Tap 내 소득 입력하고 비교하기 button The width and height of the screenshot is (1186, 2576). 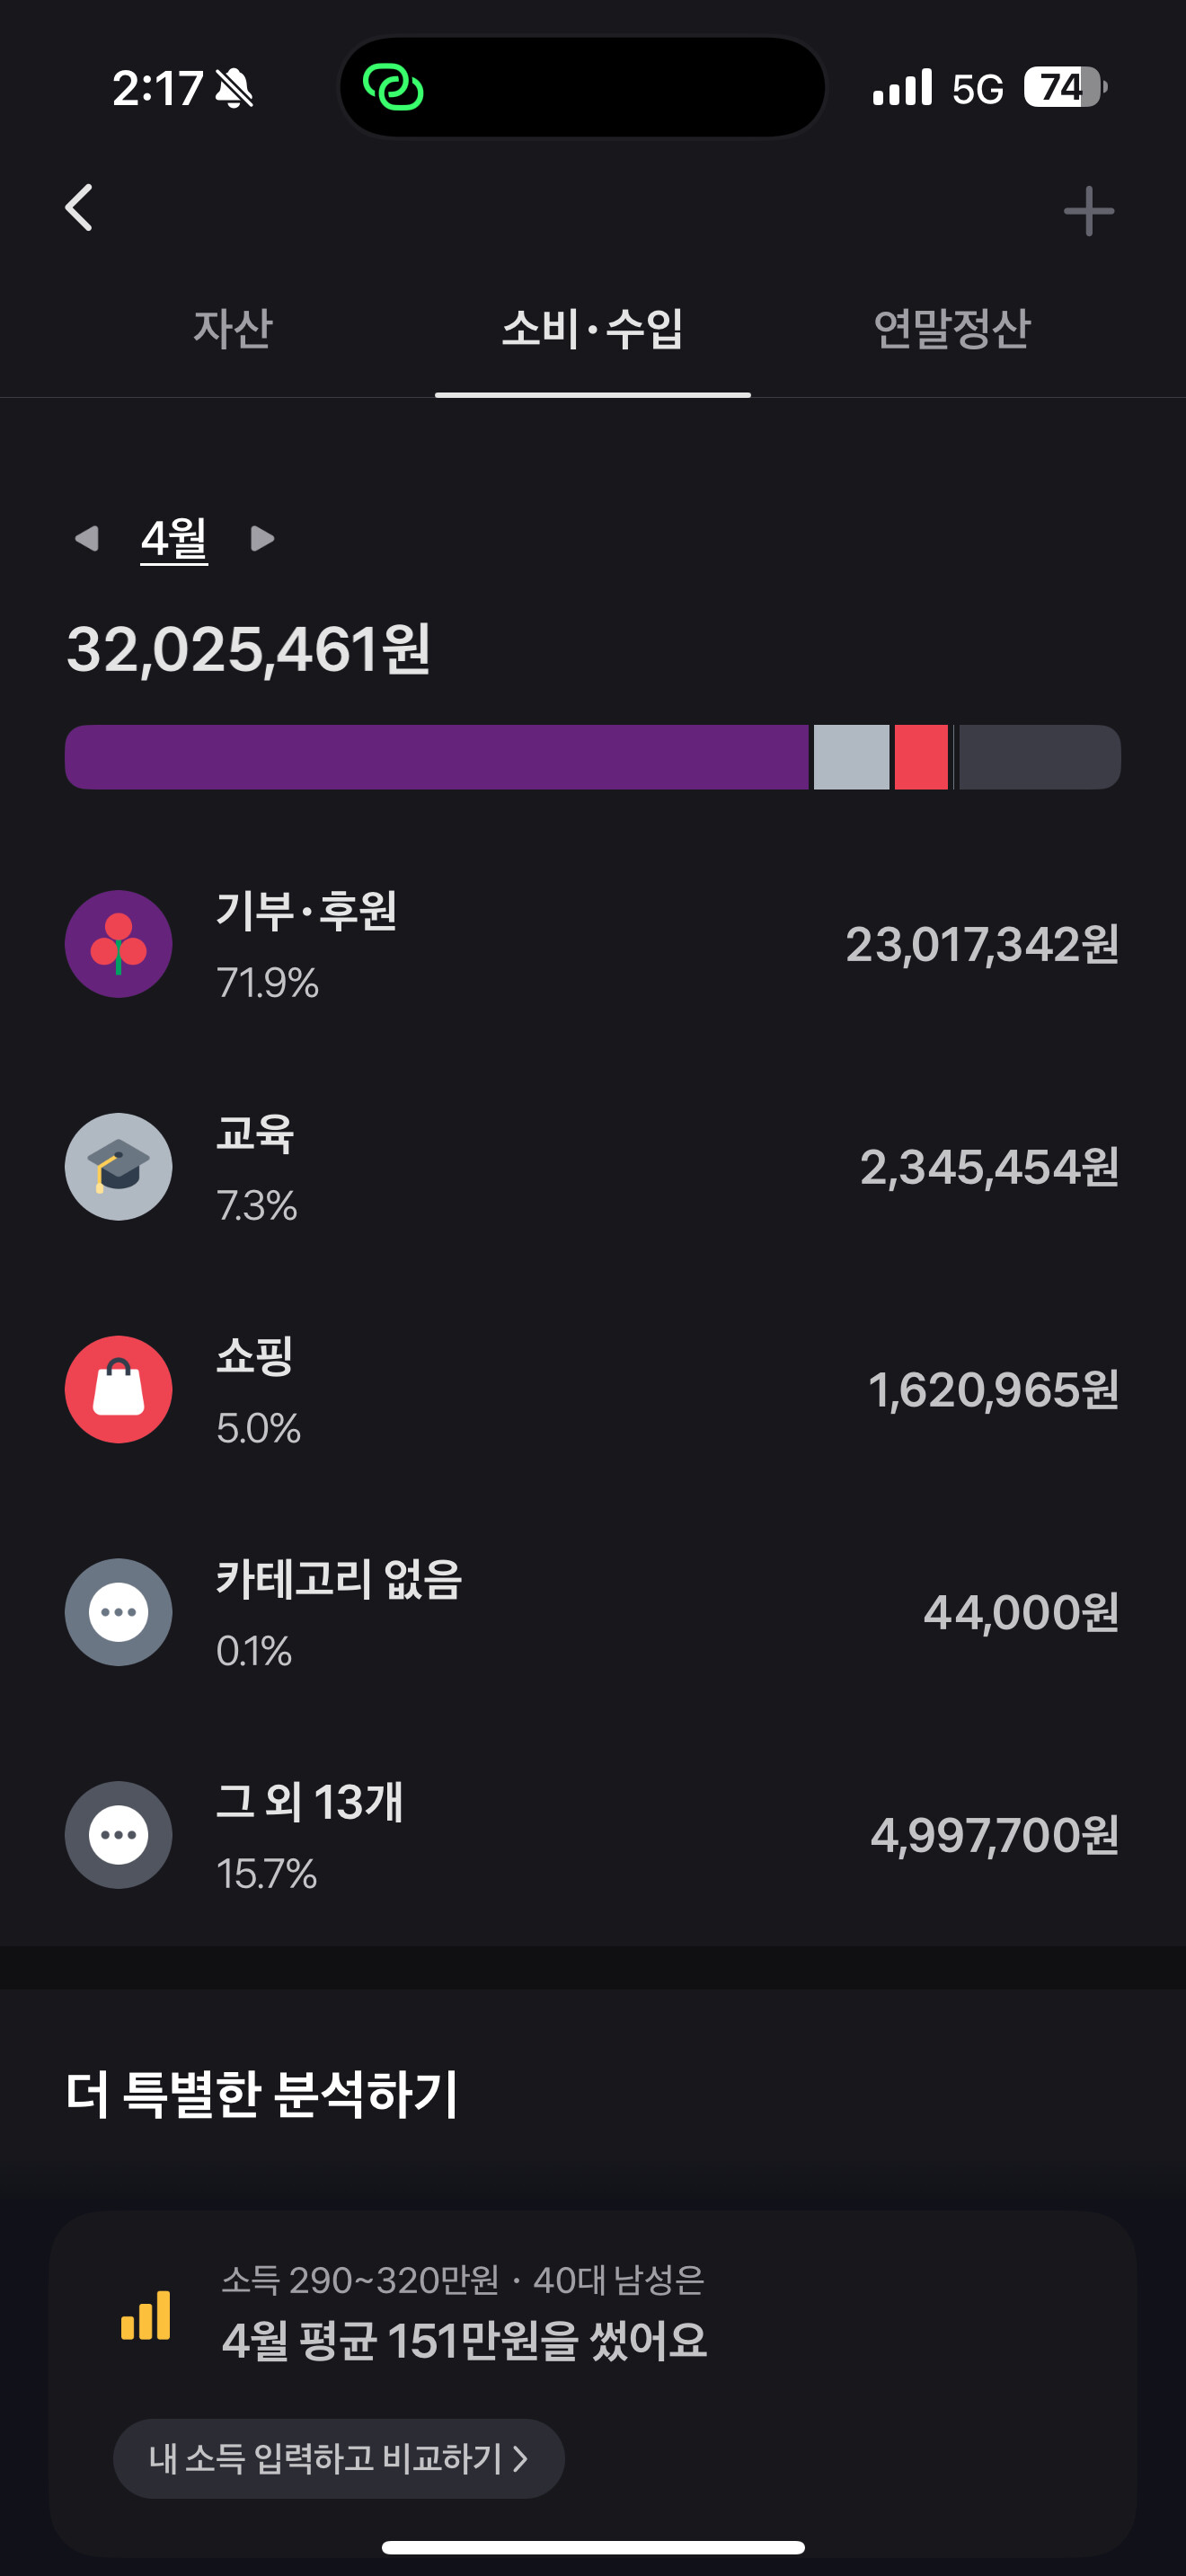[x=339, y=2458]
